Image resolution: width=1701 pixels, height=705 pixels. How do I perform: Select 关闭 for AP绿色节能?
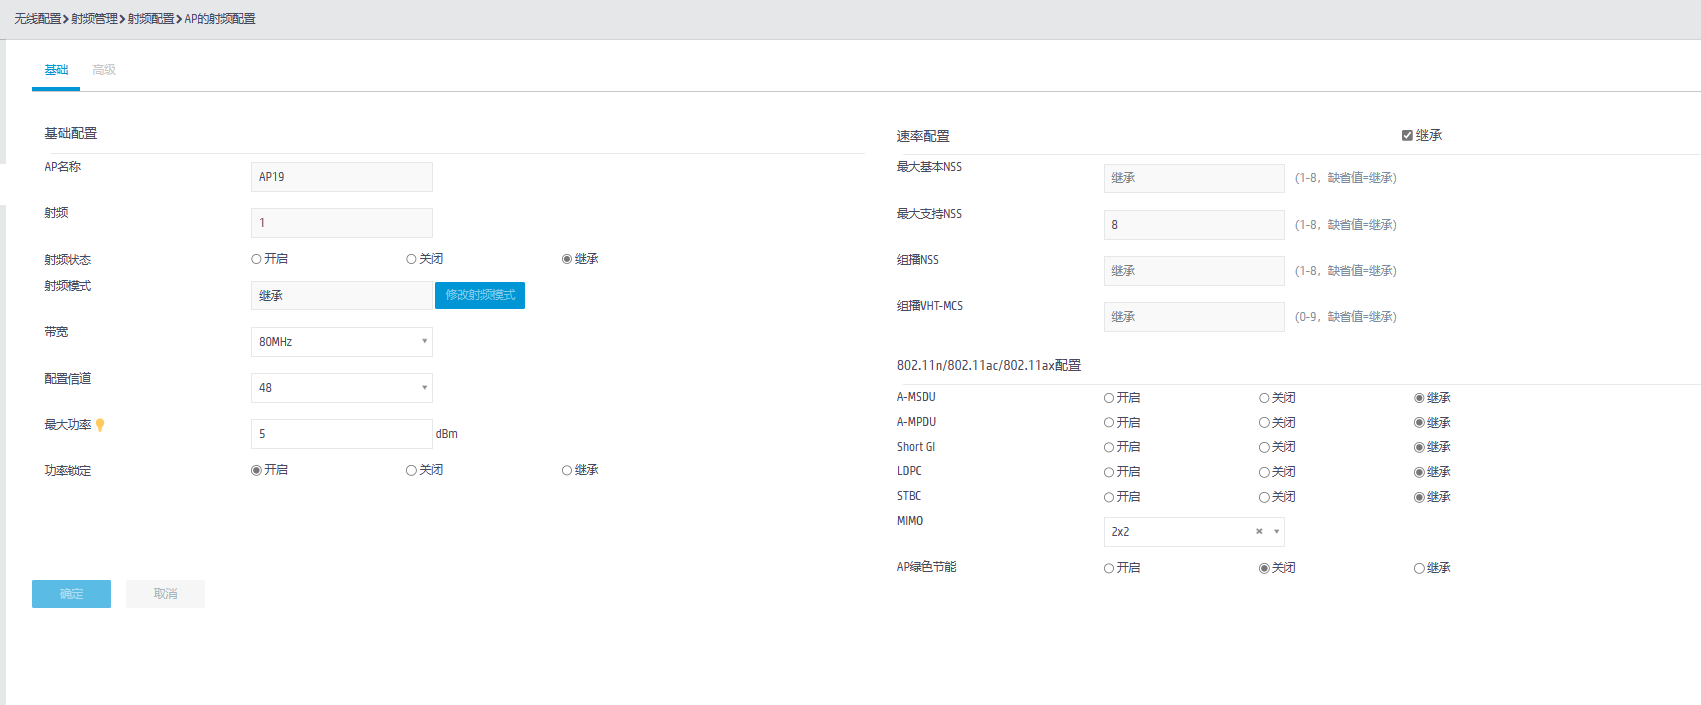(x=1264, y=568)
